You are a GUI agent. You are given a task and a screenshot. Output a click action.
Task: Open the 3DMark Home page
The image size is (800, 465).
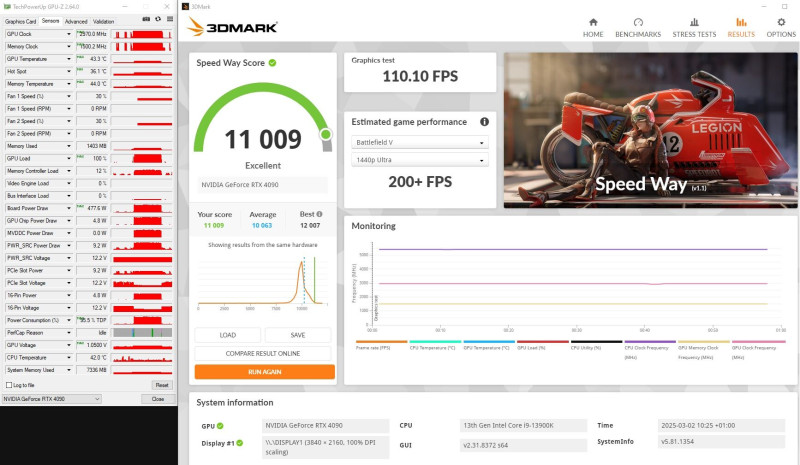point(593,28)
